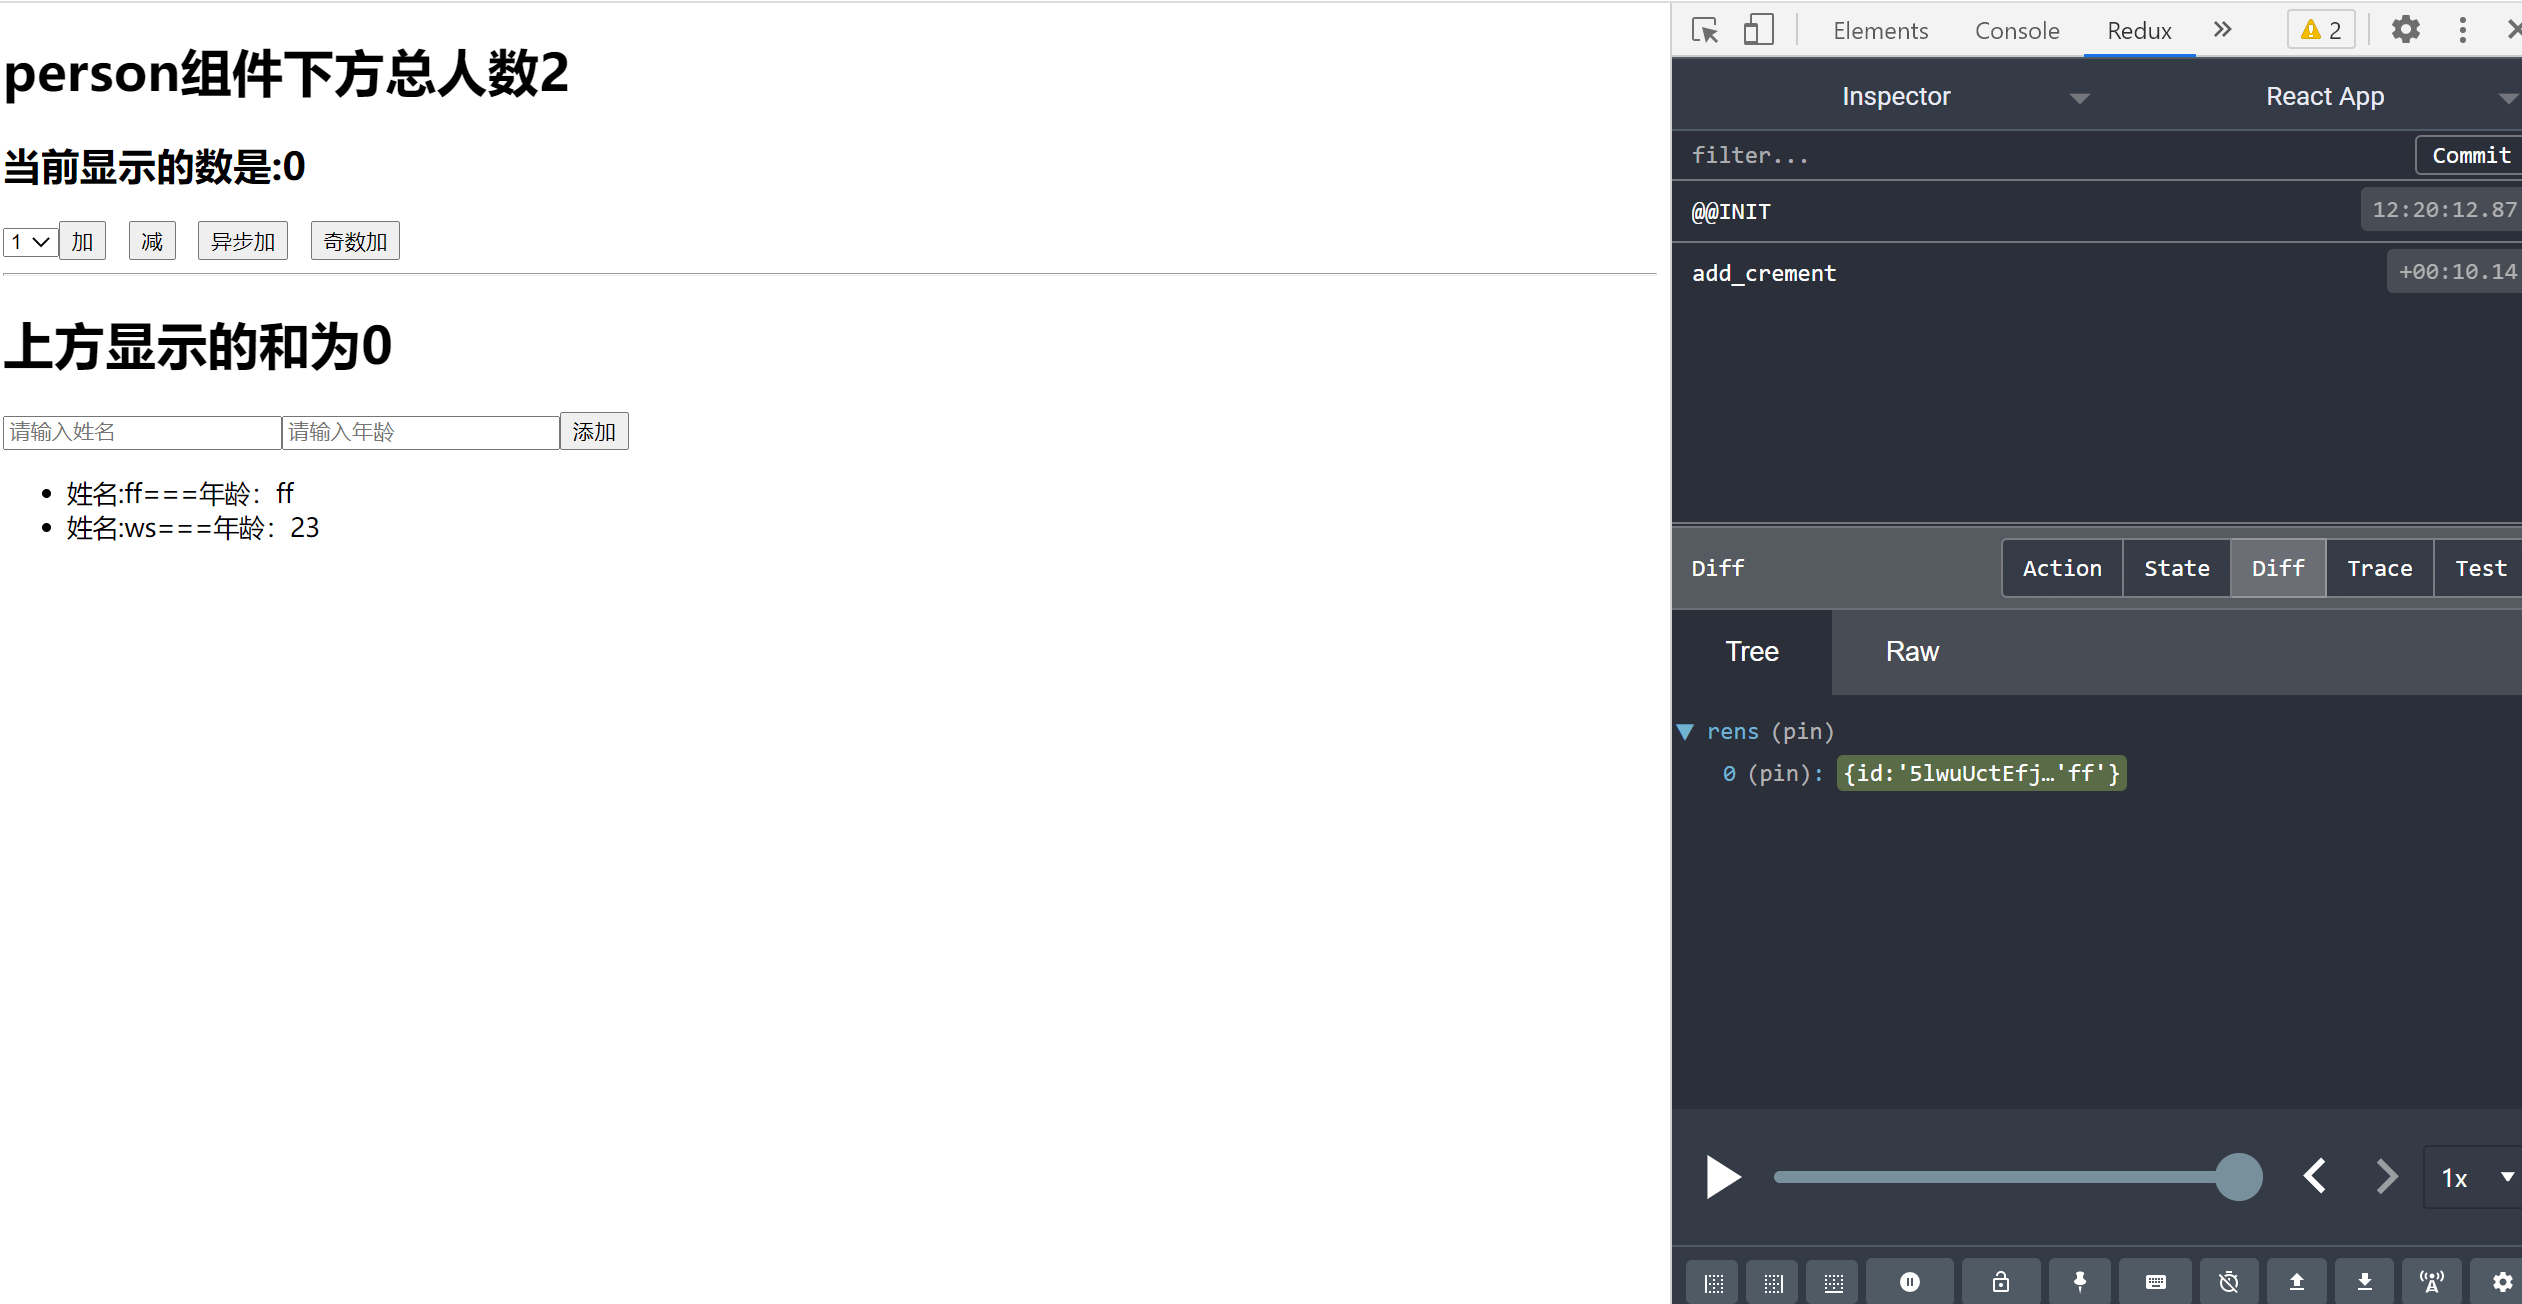Dock Redux panel to the left
2522x1304 pixels.
tap(1713, 1282)
